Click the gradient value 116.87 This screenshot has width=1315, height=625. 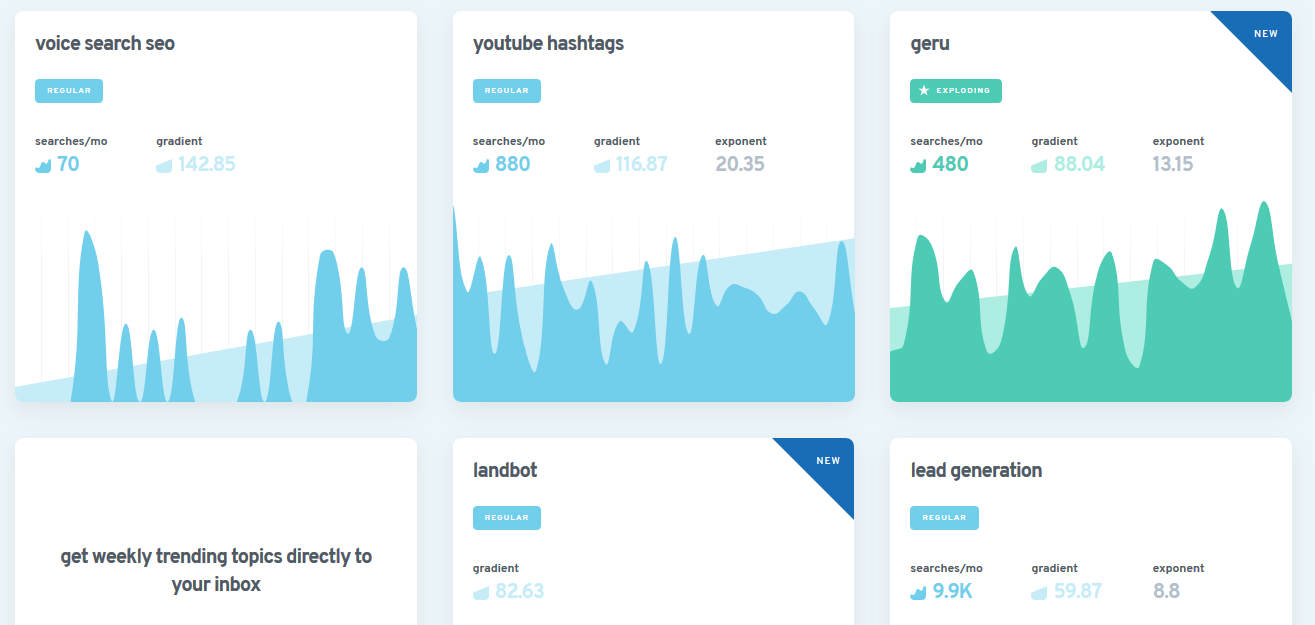642,165
